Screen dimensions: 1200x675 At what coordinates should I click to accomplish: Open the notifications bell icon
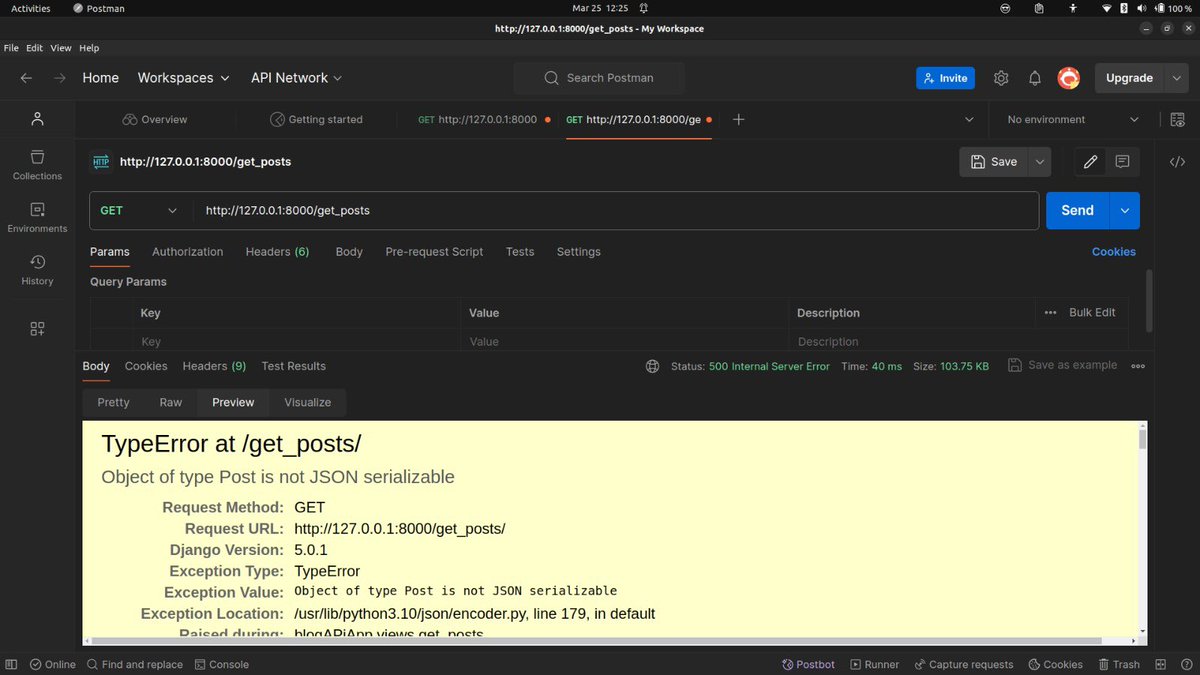(1035, 78)
